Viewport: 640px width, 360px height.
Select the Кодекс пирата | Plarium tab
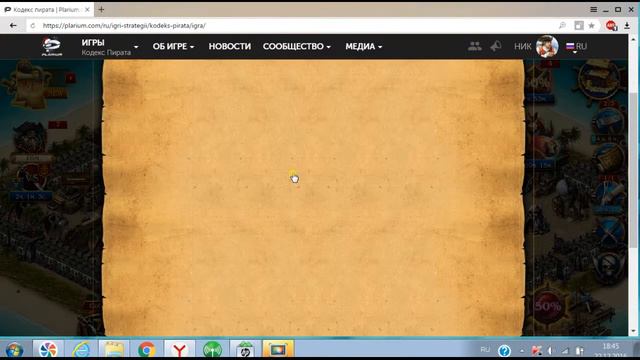[46, 9]
